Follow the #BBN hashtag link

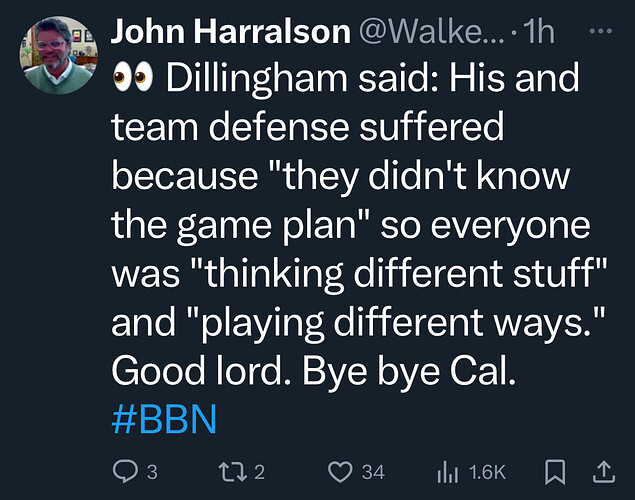tap(164, 419)
